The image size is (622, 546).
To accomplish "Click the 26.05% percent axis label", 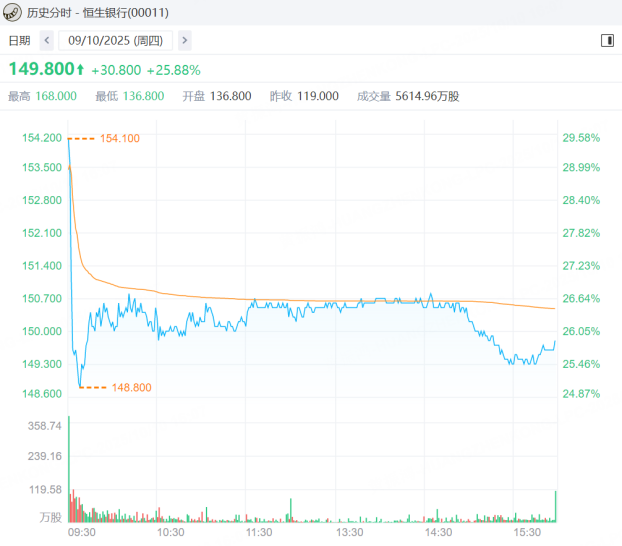I will coord(581,331).
